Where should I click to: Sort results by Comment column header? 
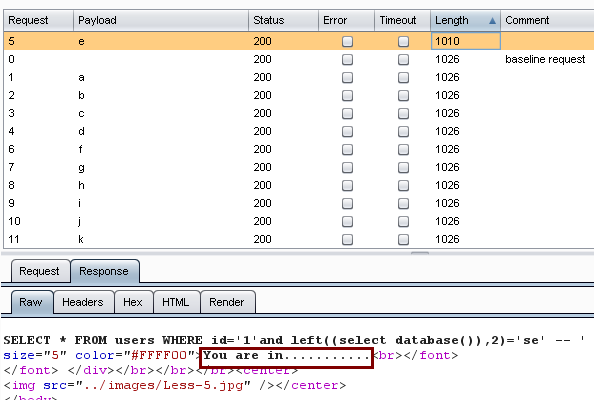coord(547,20)
